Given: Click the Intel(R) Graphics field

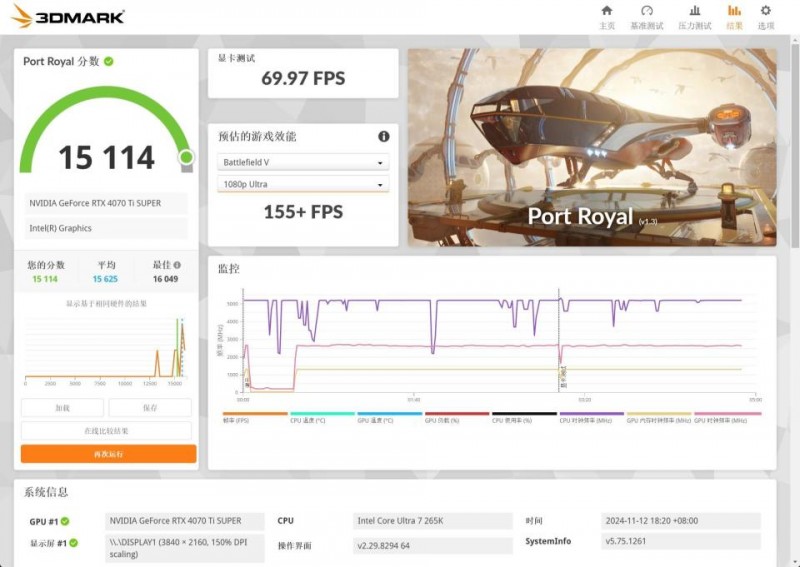Looking at the screenshot, I should pyautogui.click(x=106, y=228).
